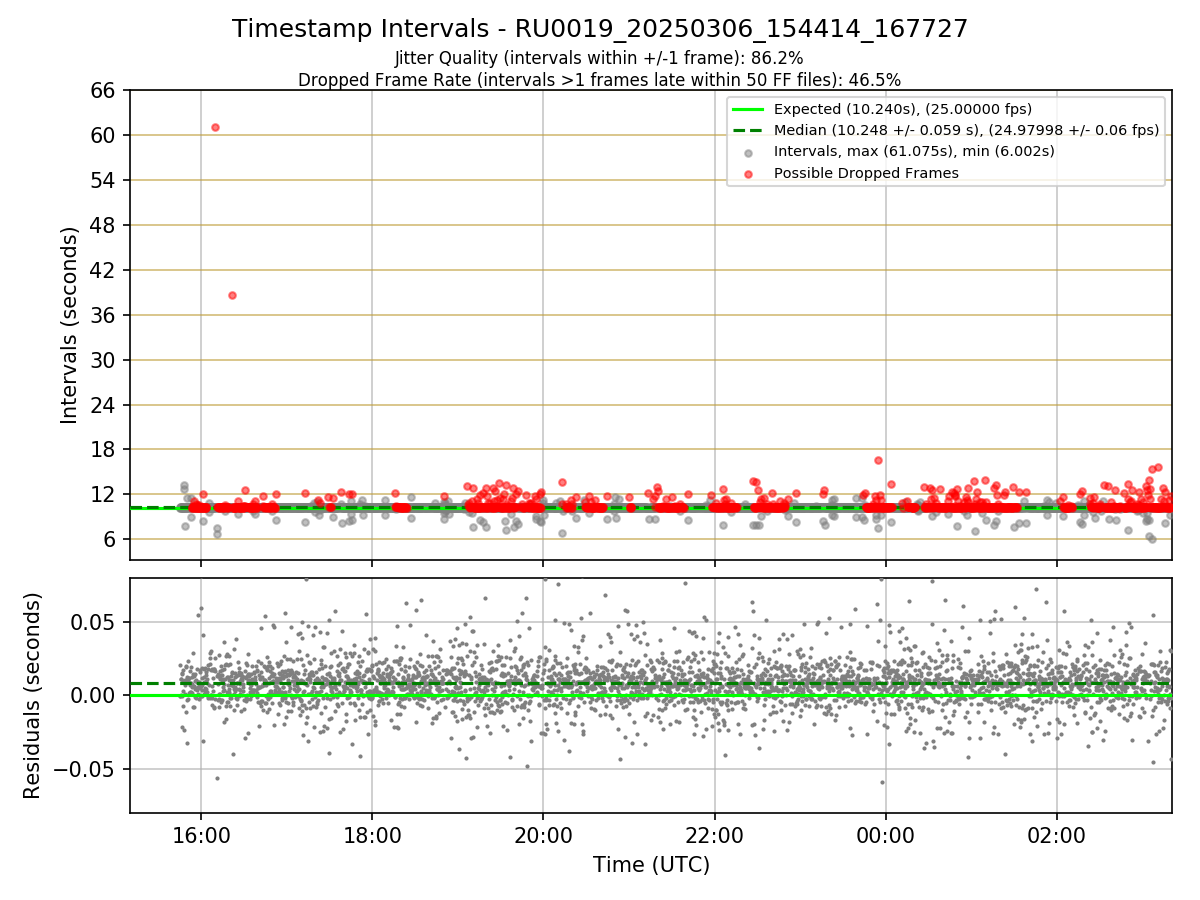Select the 'Possible Dropped Frames' legend text
This screenshot has height=900, width=1200.
[x=866, y=173]
